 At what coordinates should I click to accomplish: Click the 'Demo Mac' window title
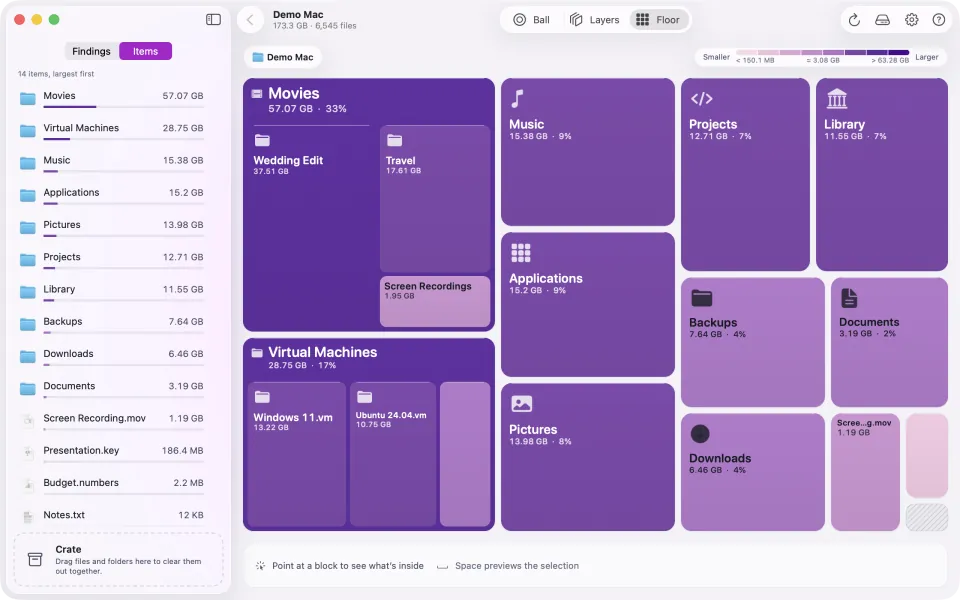pyautogui.click(x=298, y=14)
